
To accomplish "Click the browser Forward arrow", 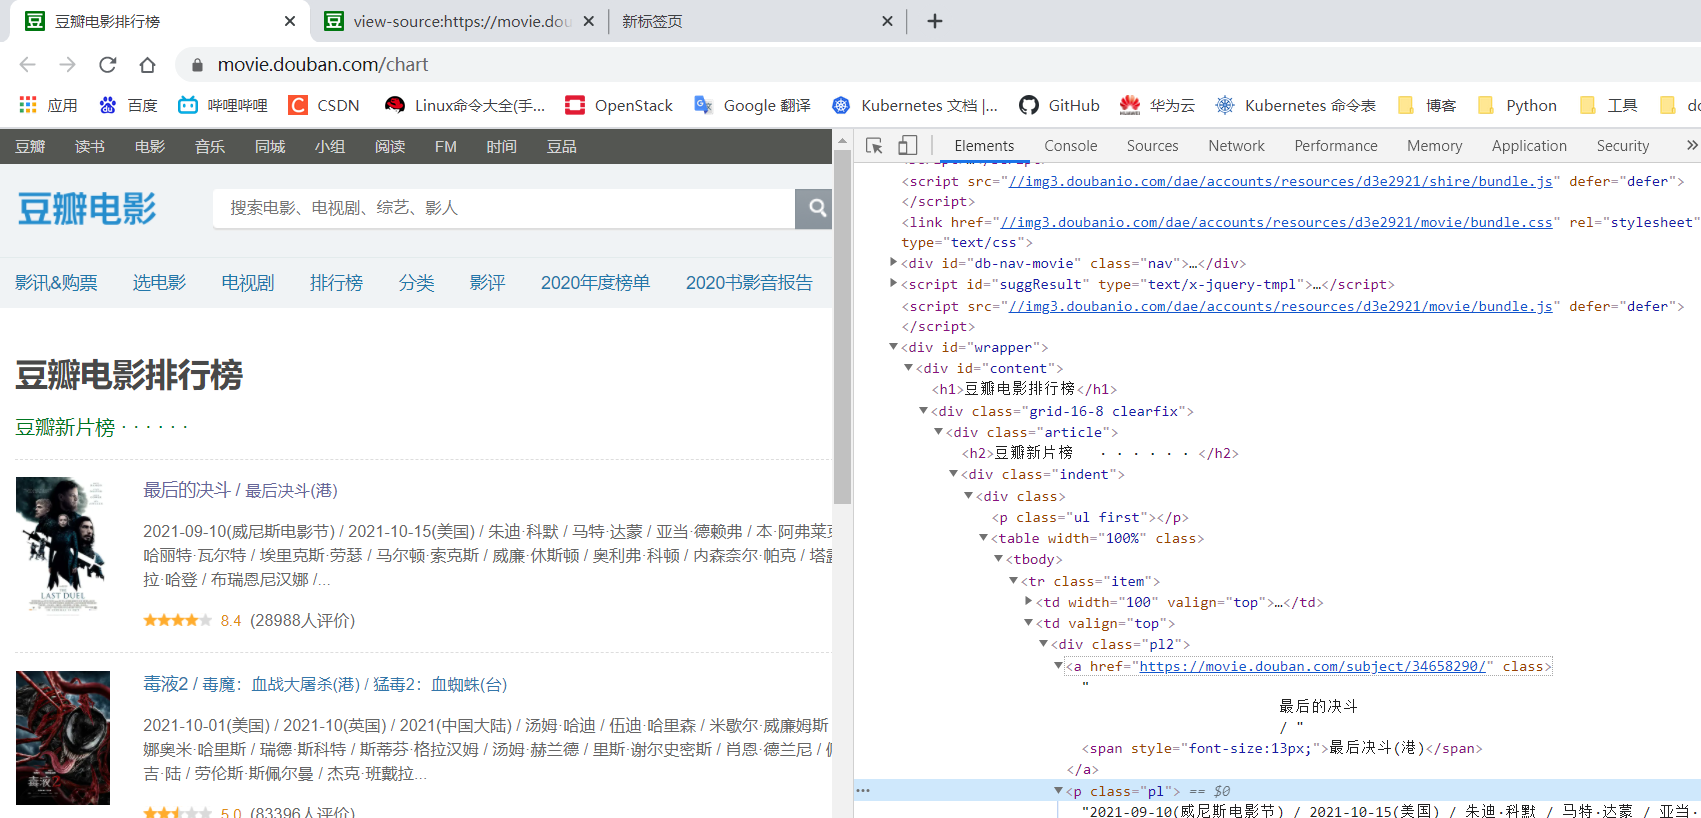I will (x=67, y=65).
